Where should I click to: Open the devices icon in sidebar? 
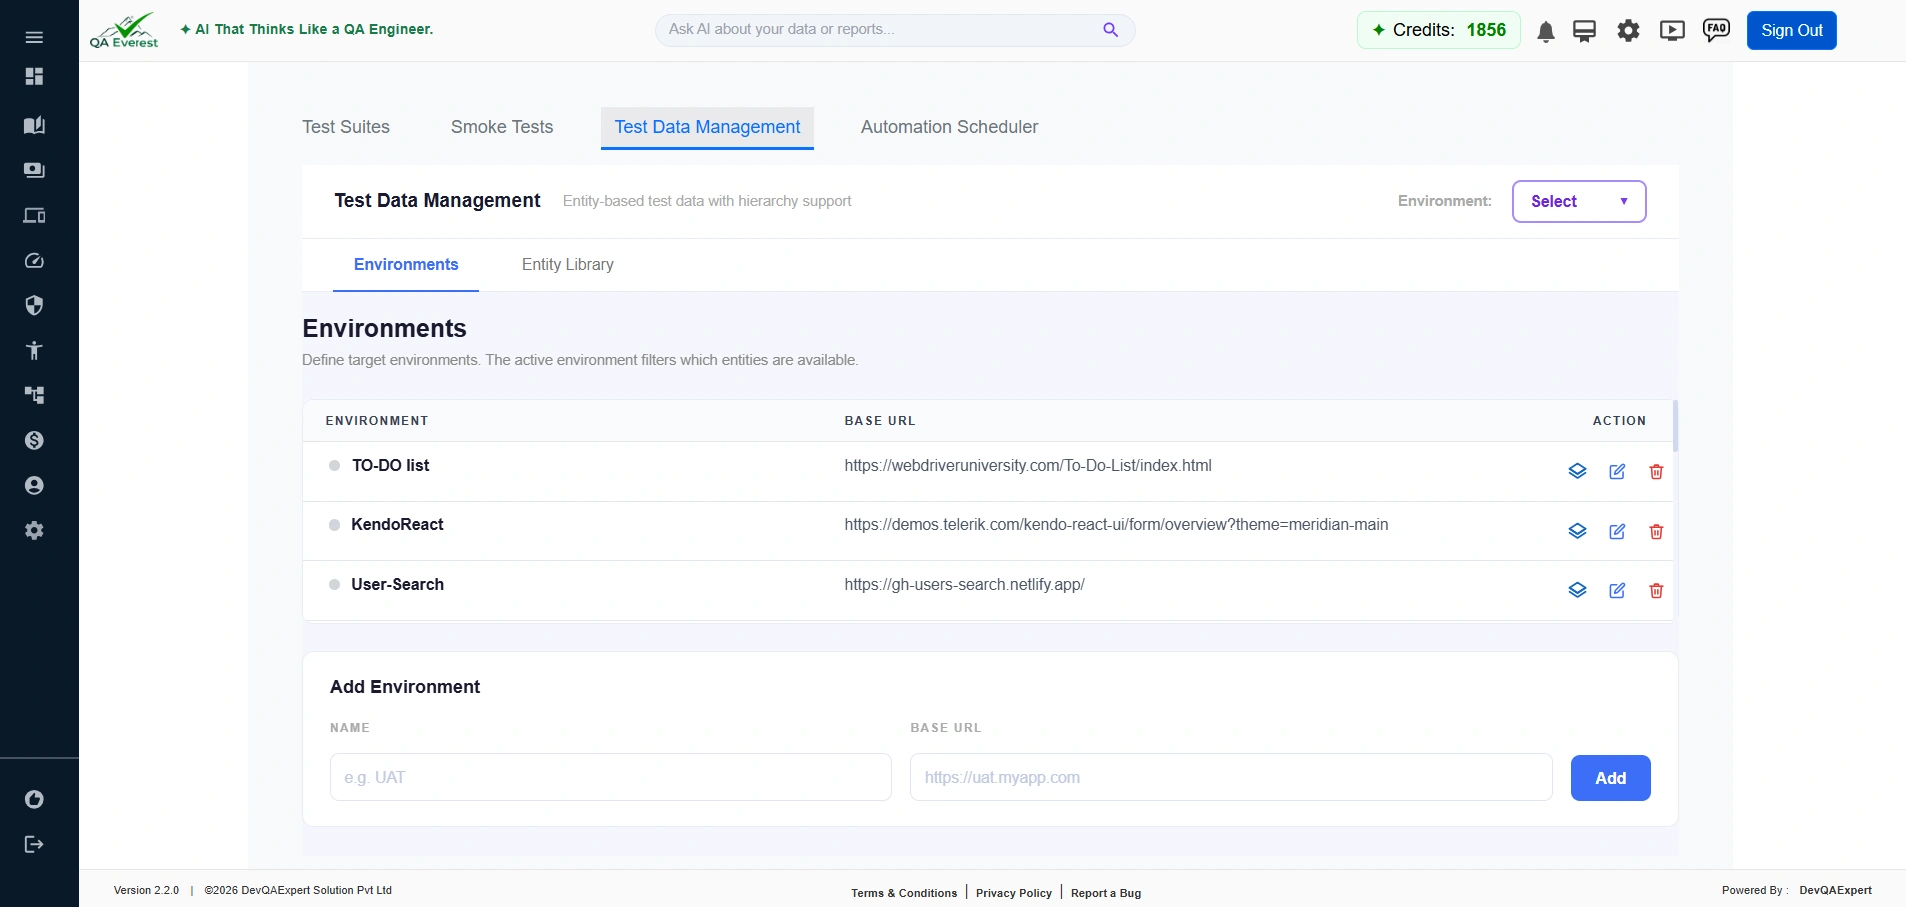coord(34,215)
